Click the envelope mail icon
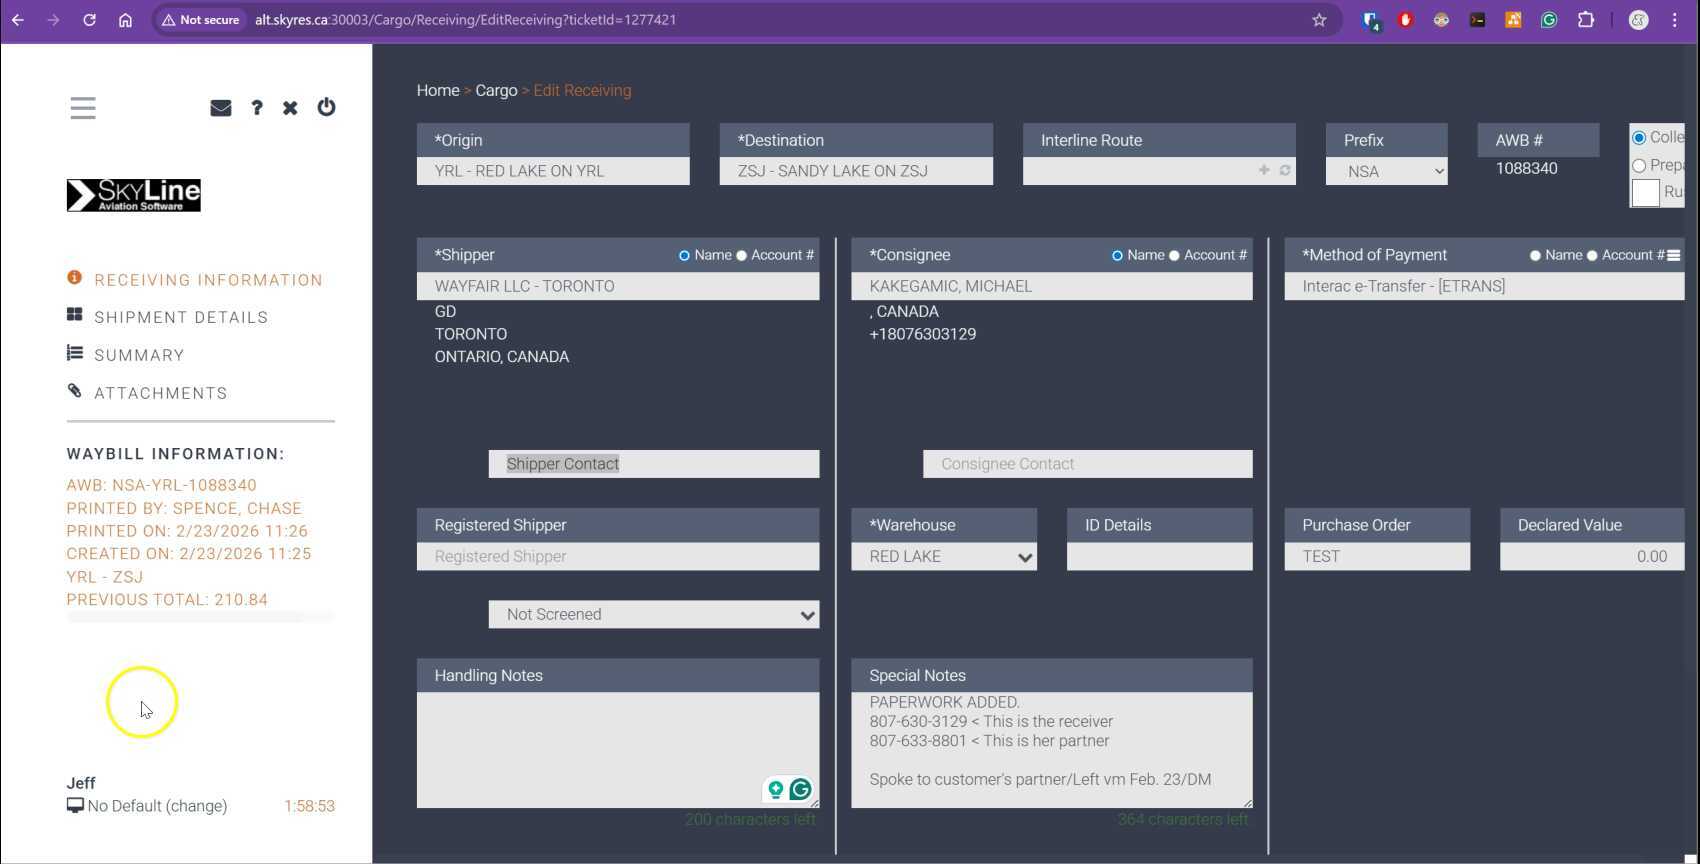Viewport: 1700px width, 864px height. click(x=221, y=108)
